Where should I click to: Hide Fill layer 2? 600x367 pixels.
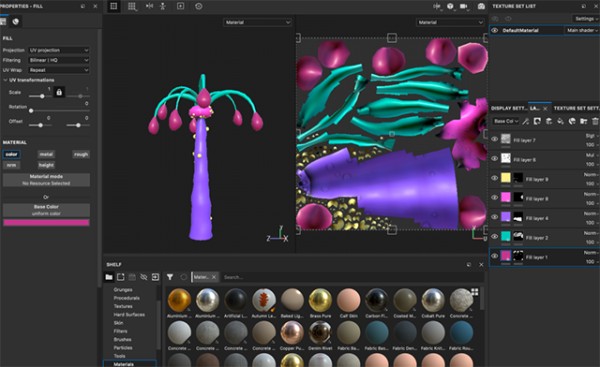click(x=494, y=237)
